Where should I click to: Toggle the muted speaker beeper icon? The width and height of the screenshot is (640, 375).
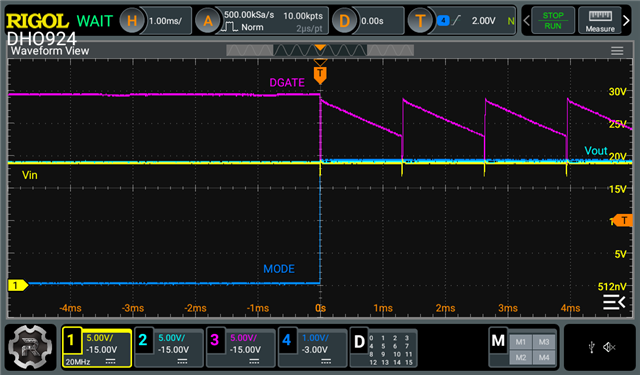[609, 347]
